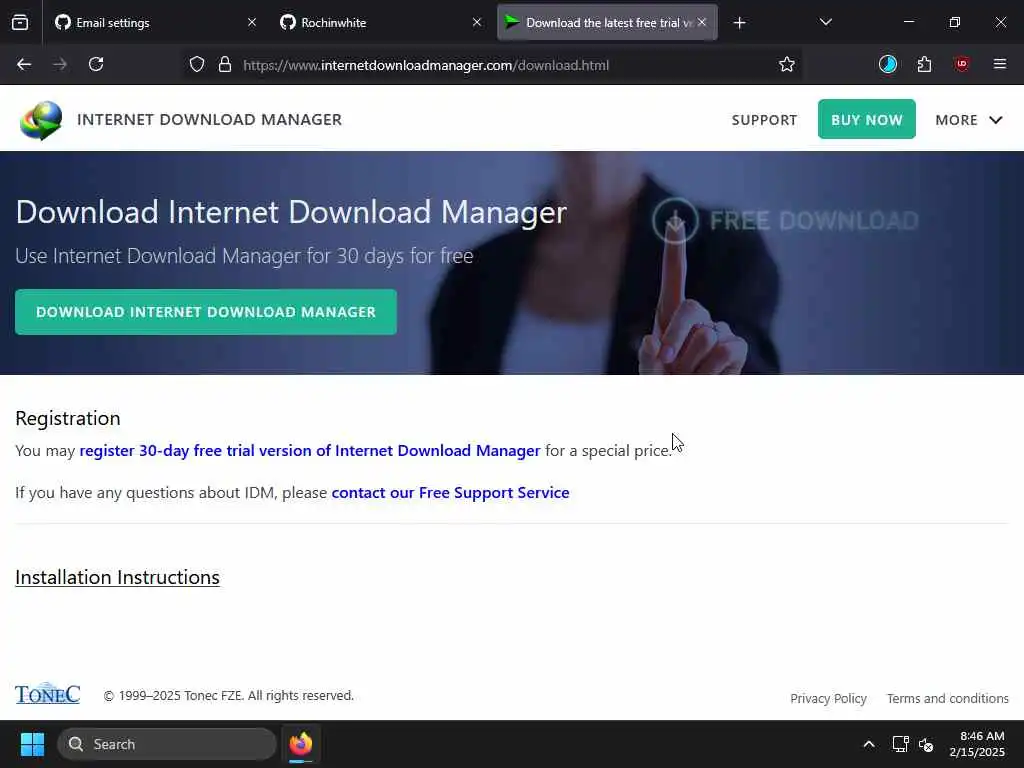Viewport: 1024px width, 768px height.
Task: Open the blue circular extension icon
Action: pos(888,64)
